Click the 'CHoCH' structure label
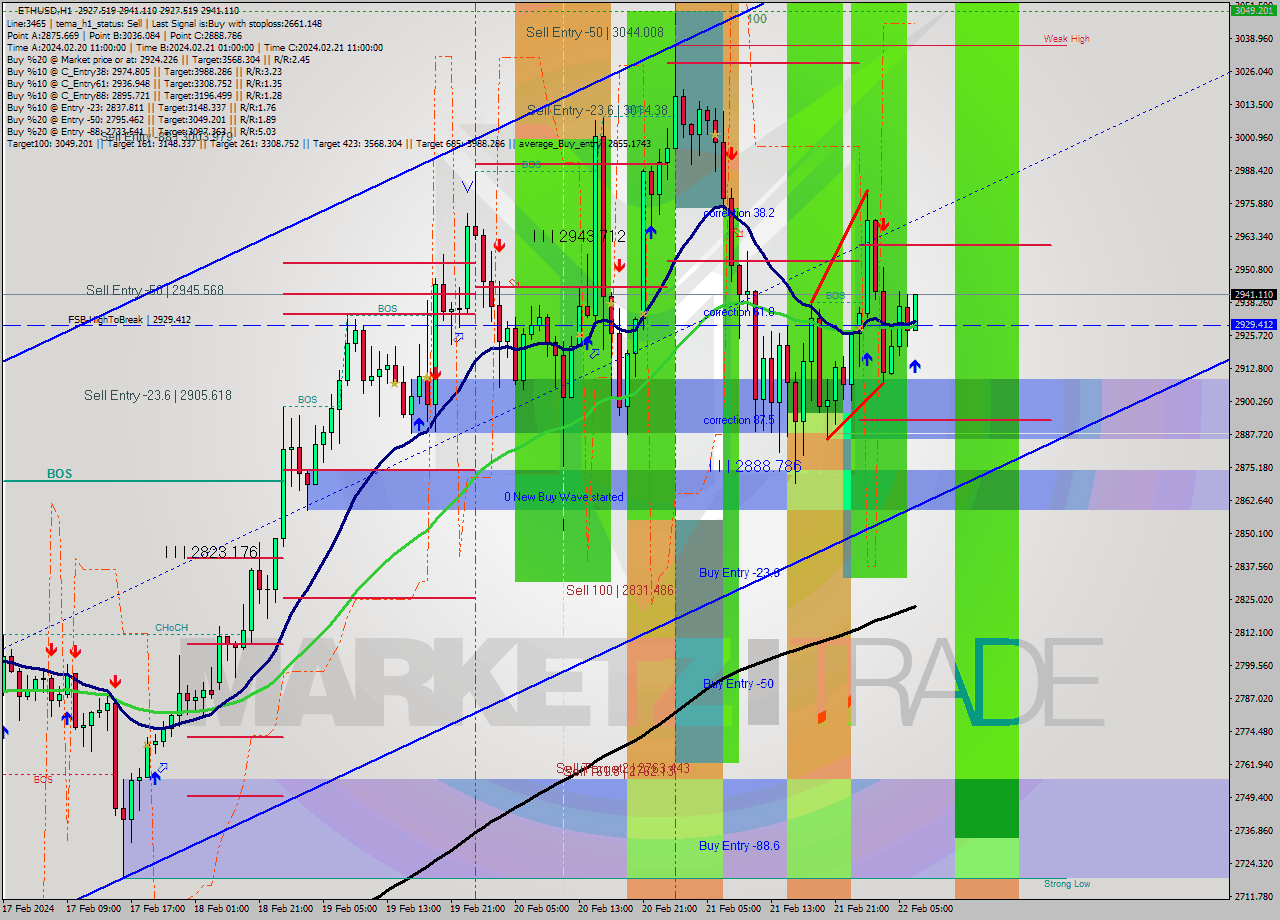Screen dimensions: 1280x920 pyautogui.click(x=171, y=628)
